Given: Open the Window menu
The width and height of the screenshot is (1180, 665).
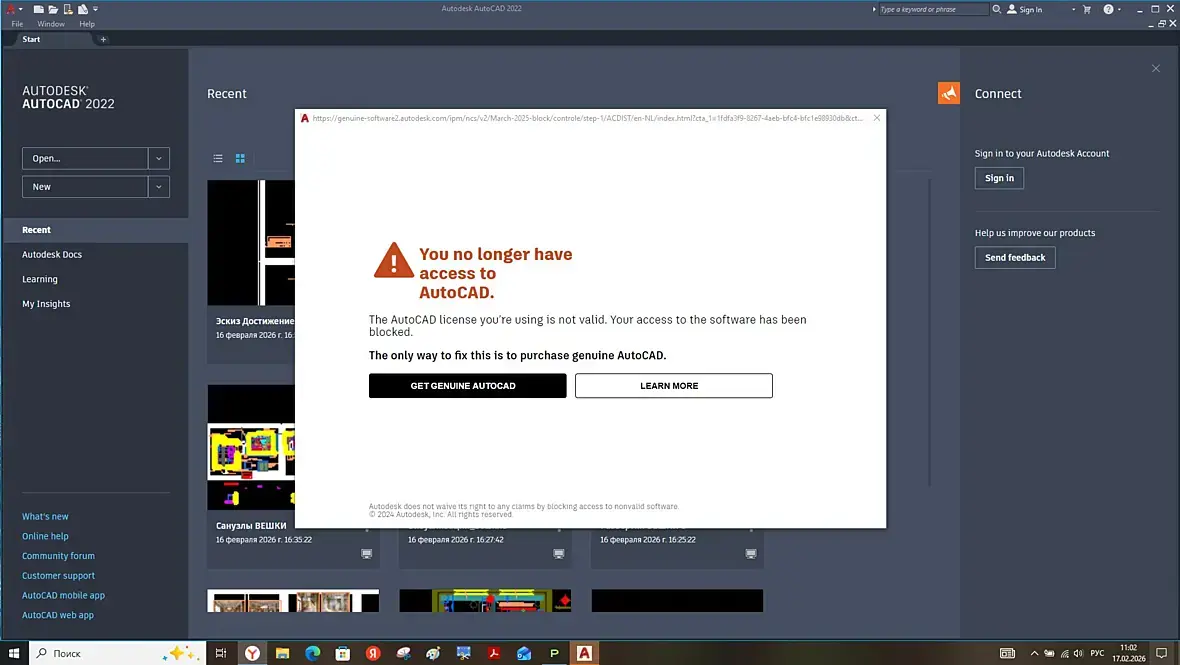Looking at the screenshot, I should [x=51, y=24].
